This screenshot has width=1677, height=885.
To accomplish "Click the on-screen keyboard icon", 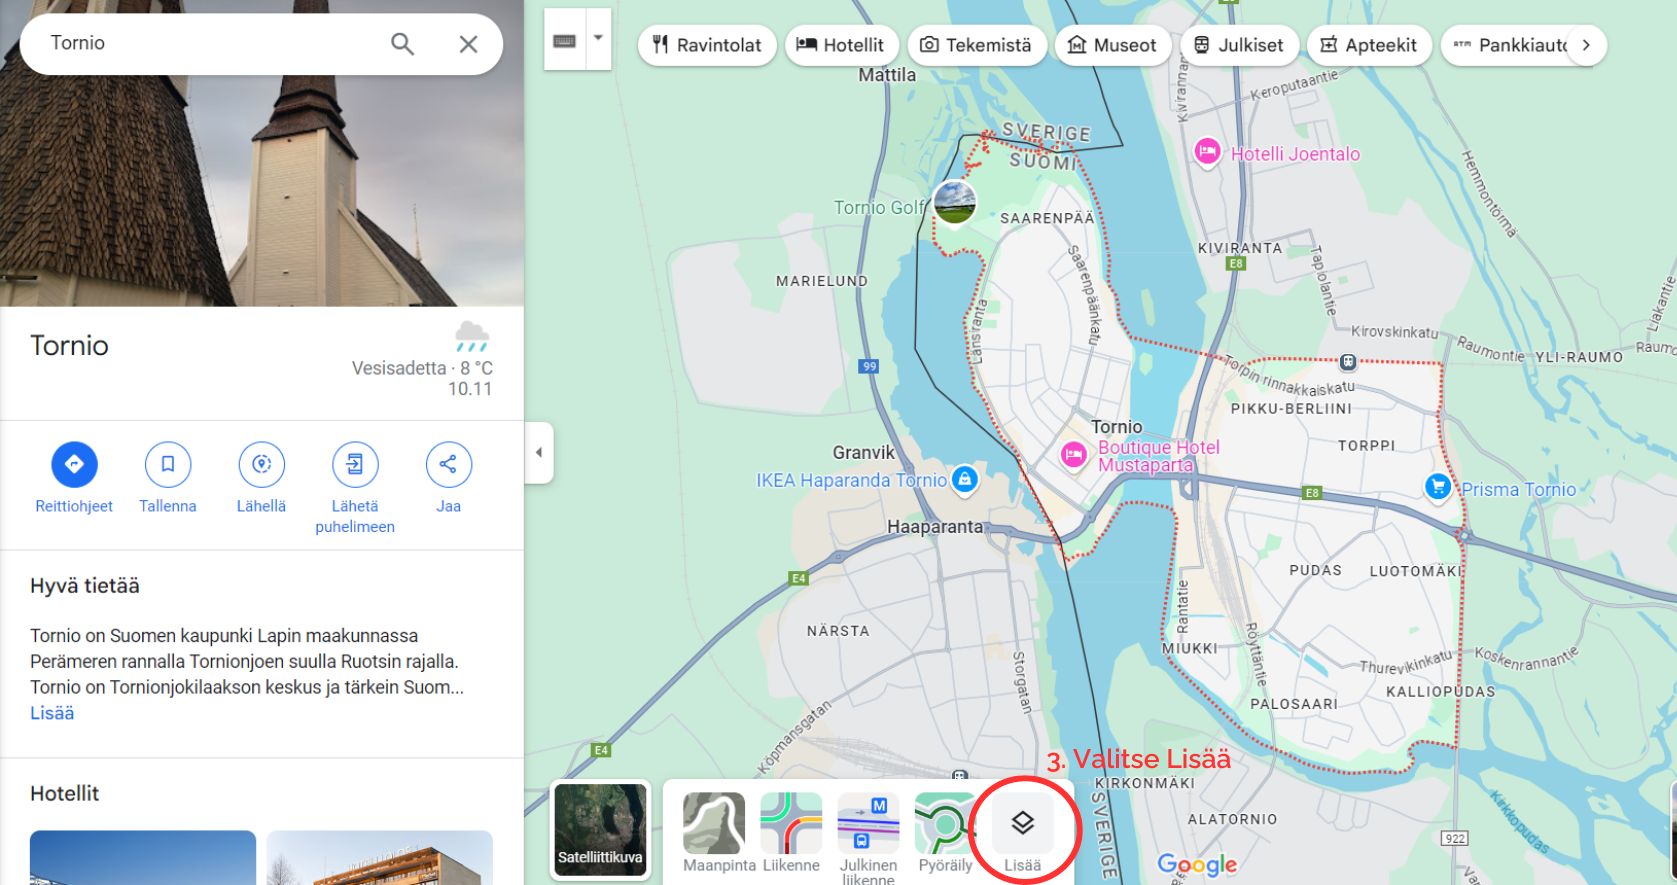I will [x=564, y=40].
